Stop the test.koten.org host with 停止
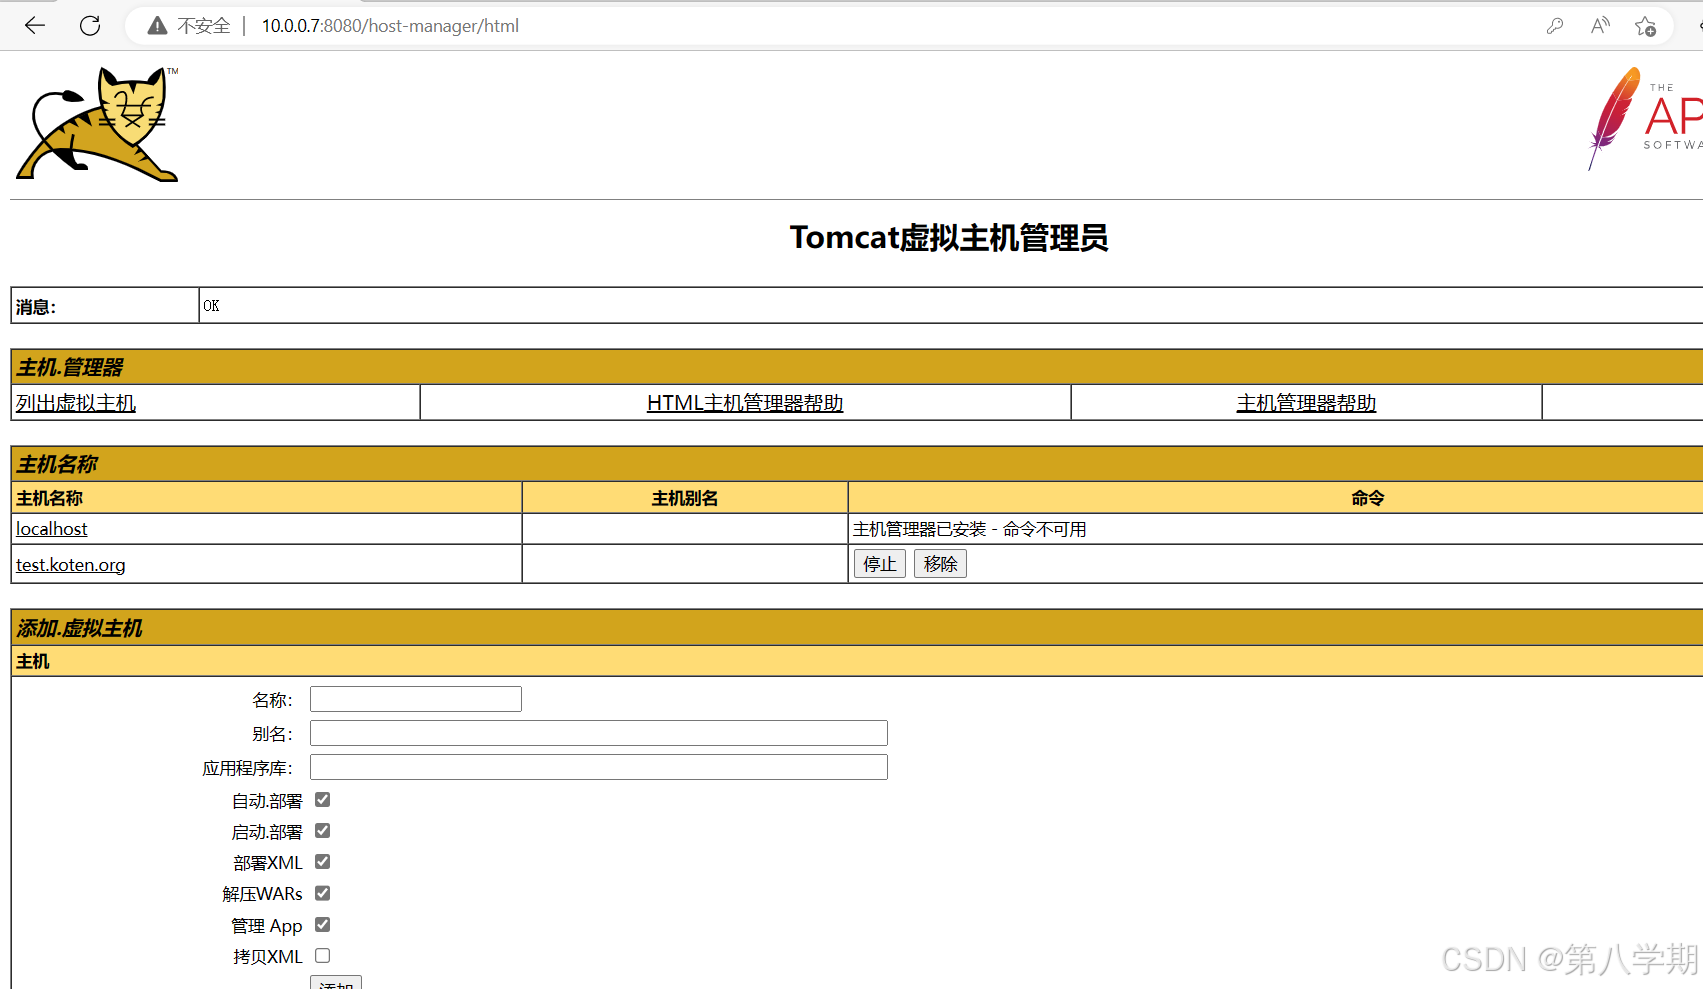This screenshot has height=989, width=1703. pyautogui.click(x=880, y=564)
